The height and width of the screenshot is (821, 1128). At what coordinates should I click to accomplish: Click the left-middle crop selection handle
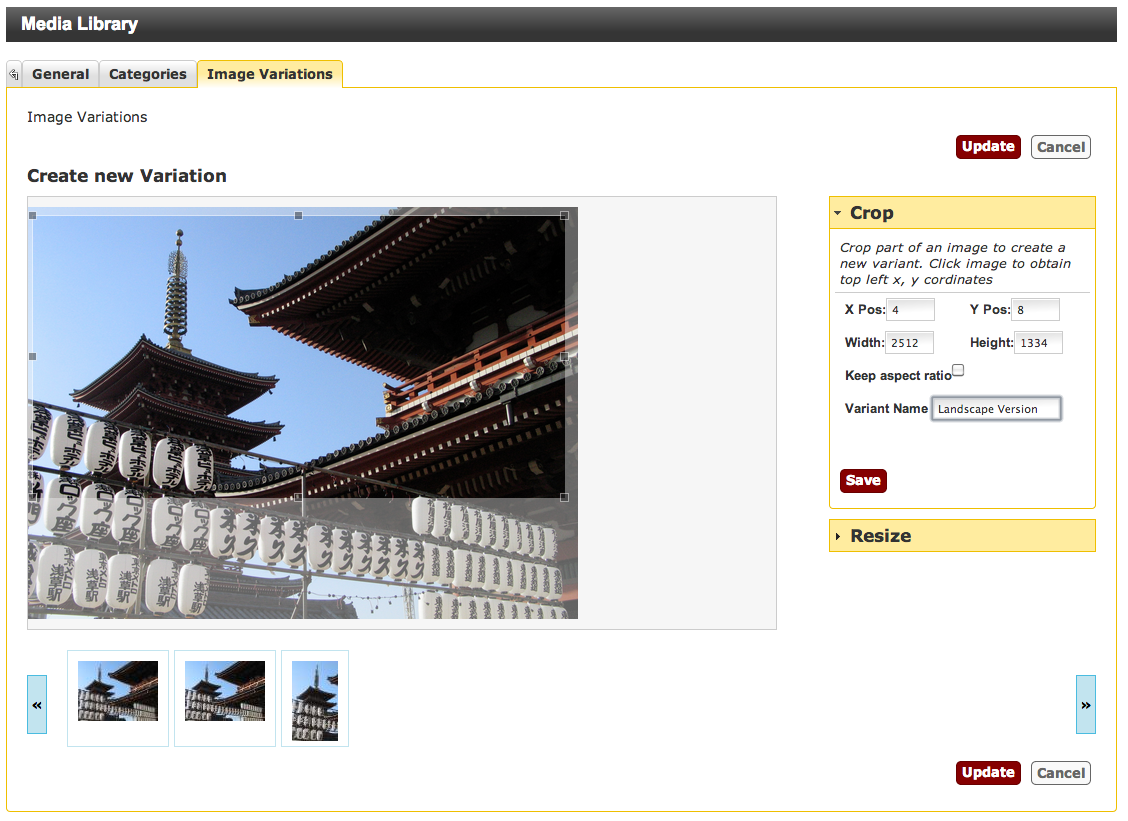(33, 356)
